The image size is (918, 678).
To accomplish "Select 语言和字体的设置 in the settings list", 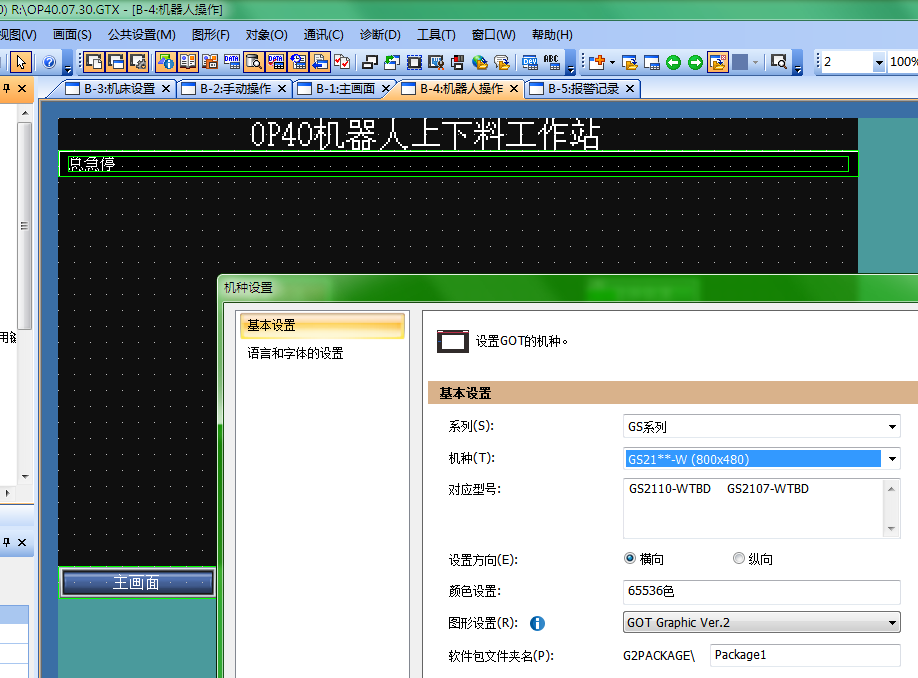I will pos(296,353).
